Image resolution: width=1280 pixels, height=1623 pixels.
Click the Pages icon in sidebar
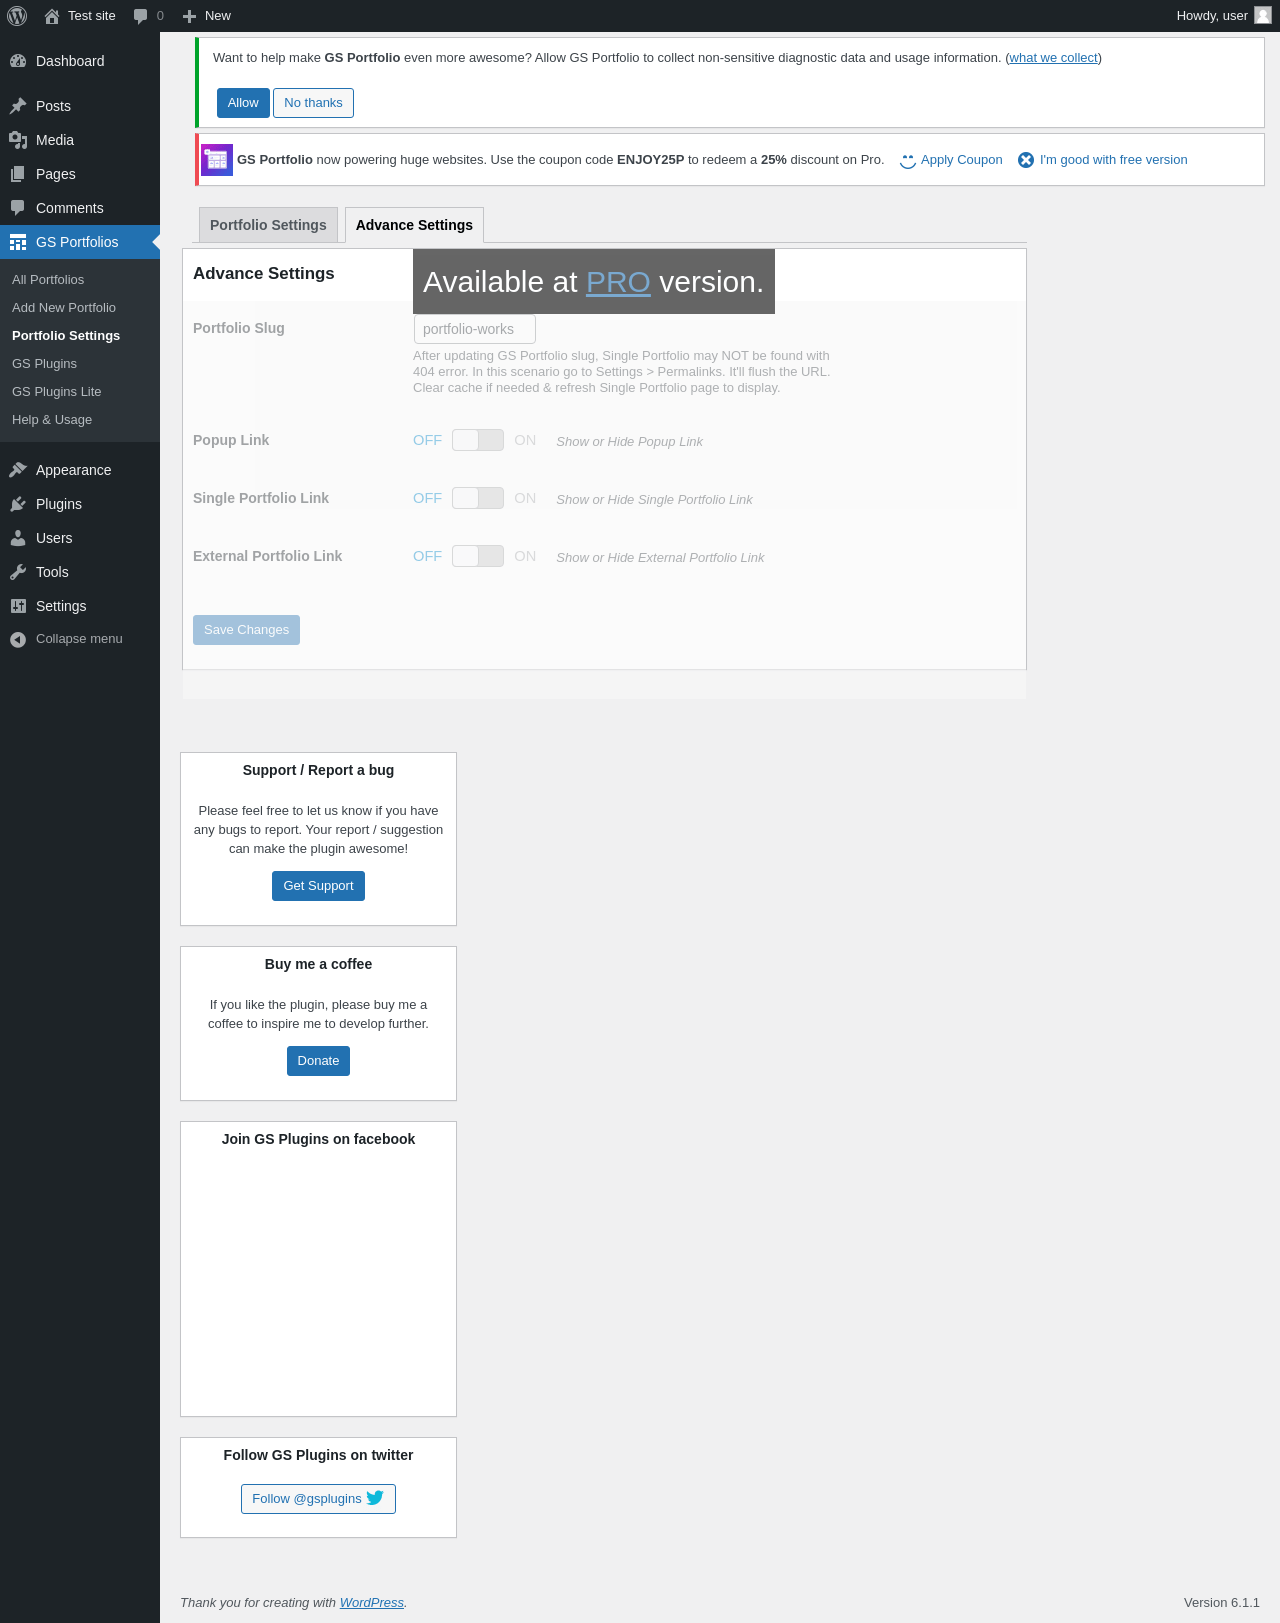[18, 174]
